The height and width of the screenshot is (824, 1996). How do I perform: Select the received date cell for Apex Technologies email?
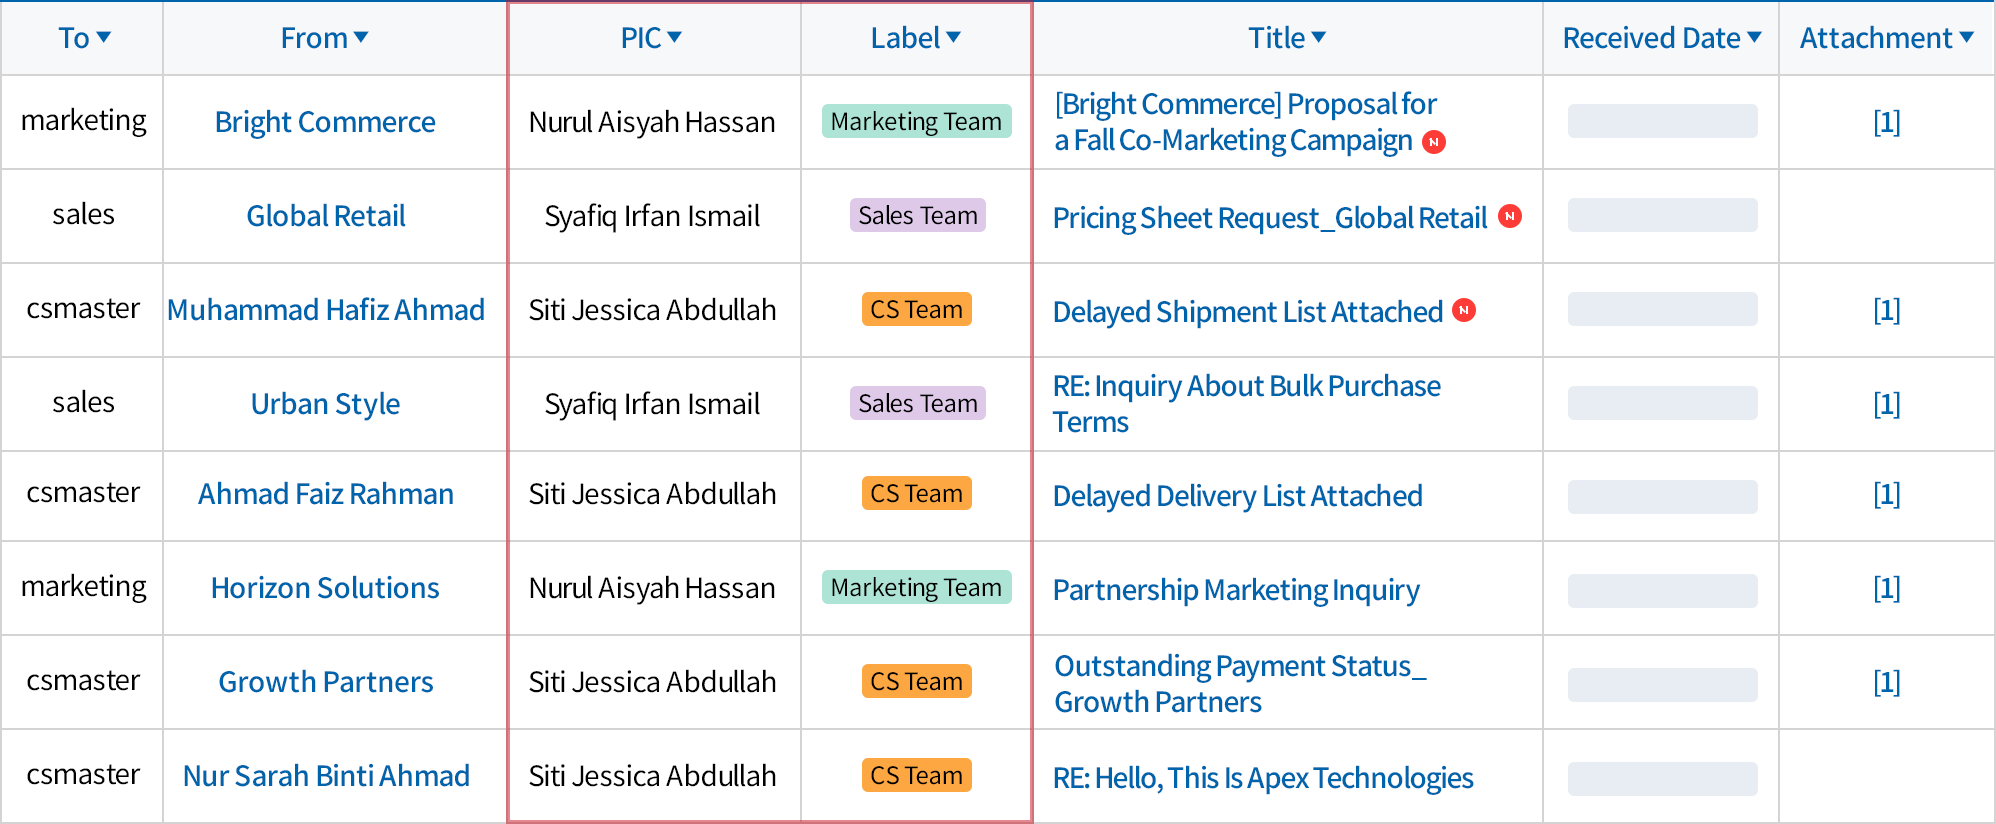tap(1662, 779)
